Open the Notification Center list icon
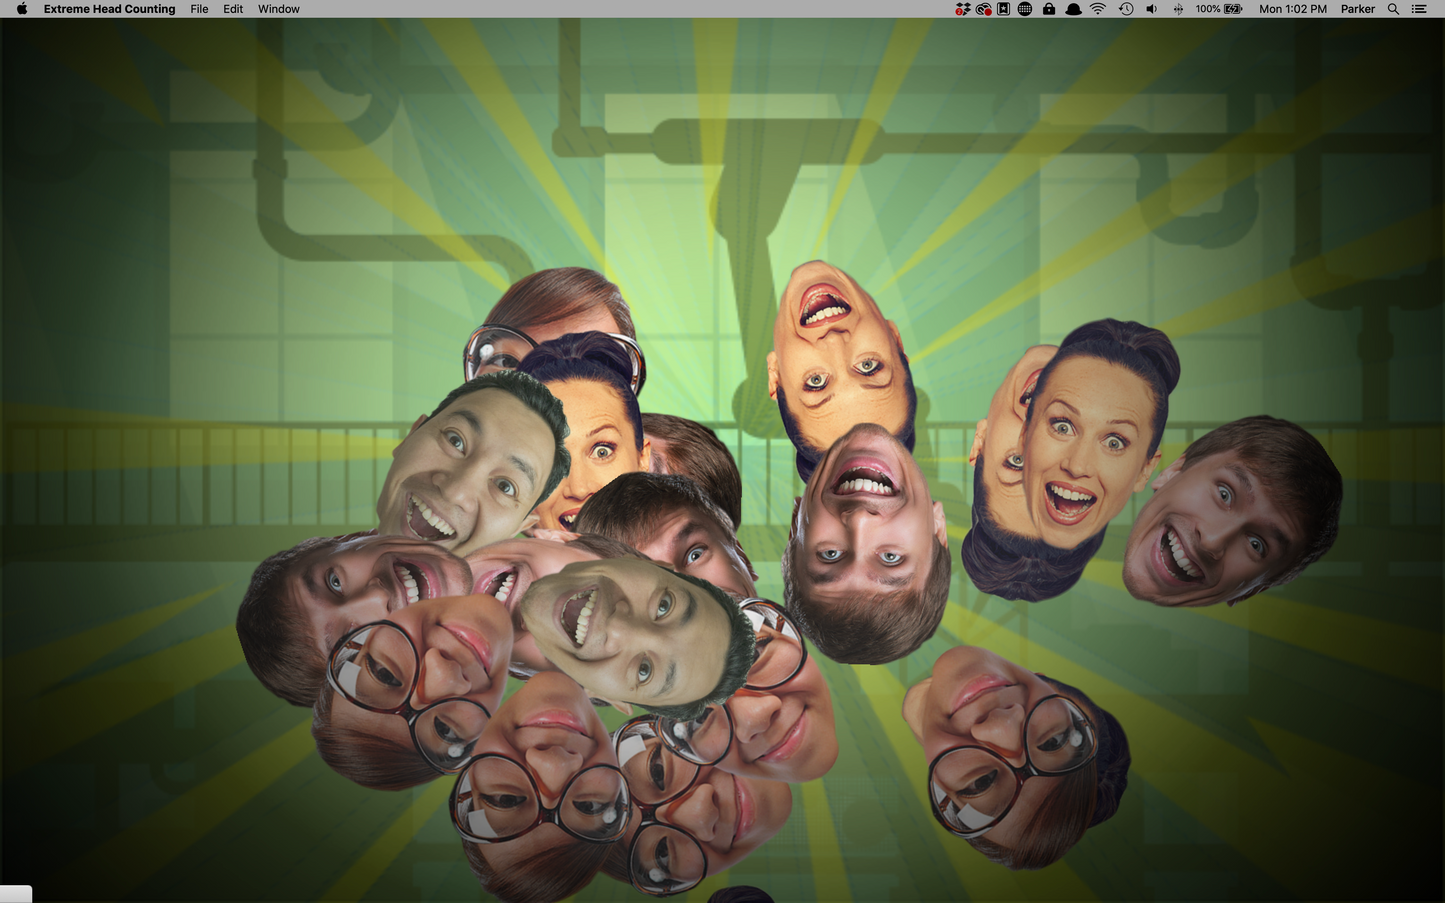The height and width of the screenshot is (903, 1445). [x=1419, y=9]
